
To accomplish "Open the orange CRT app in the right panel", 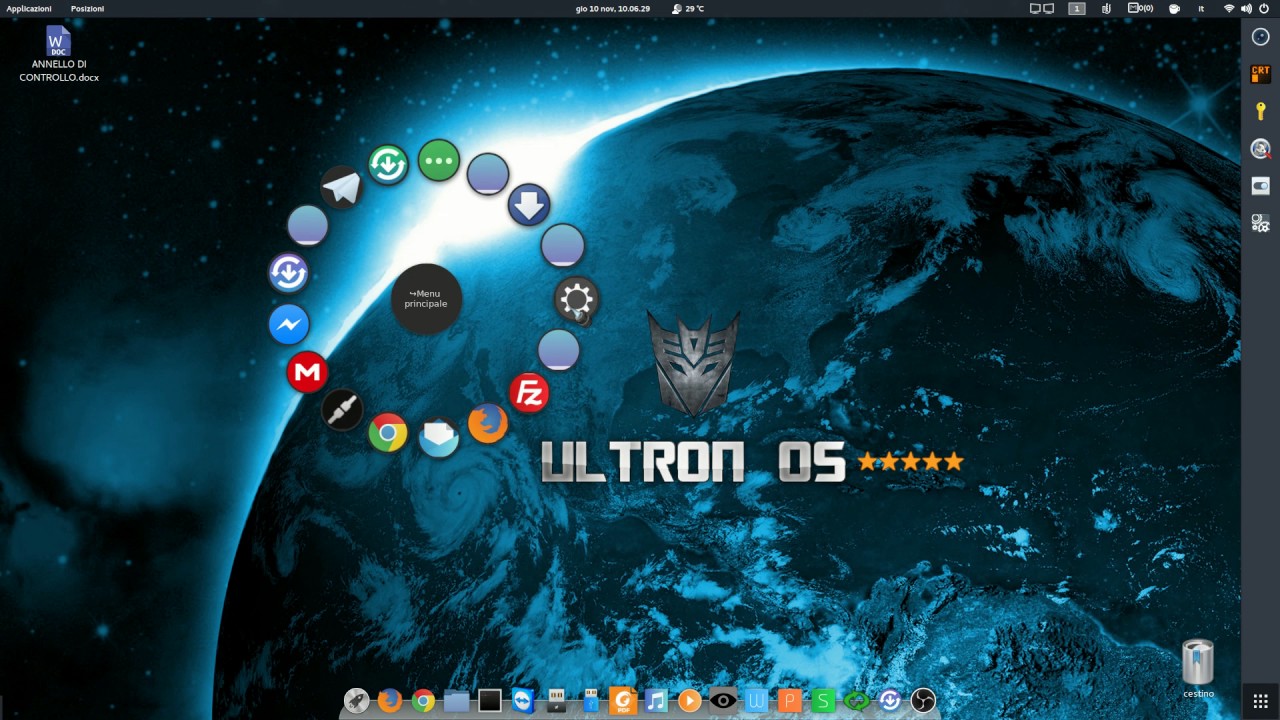I will pyautogui.click(x=1260, y=74).
